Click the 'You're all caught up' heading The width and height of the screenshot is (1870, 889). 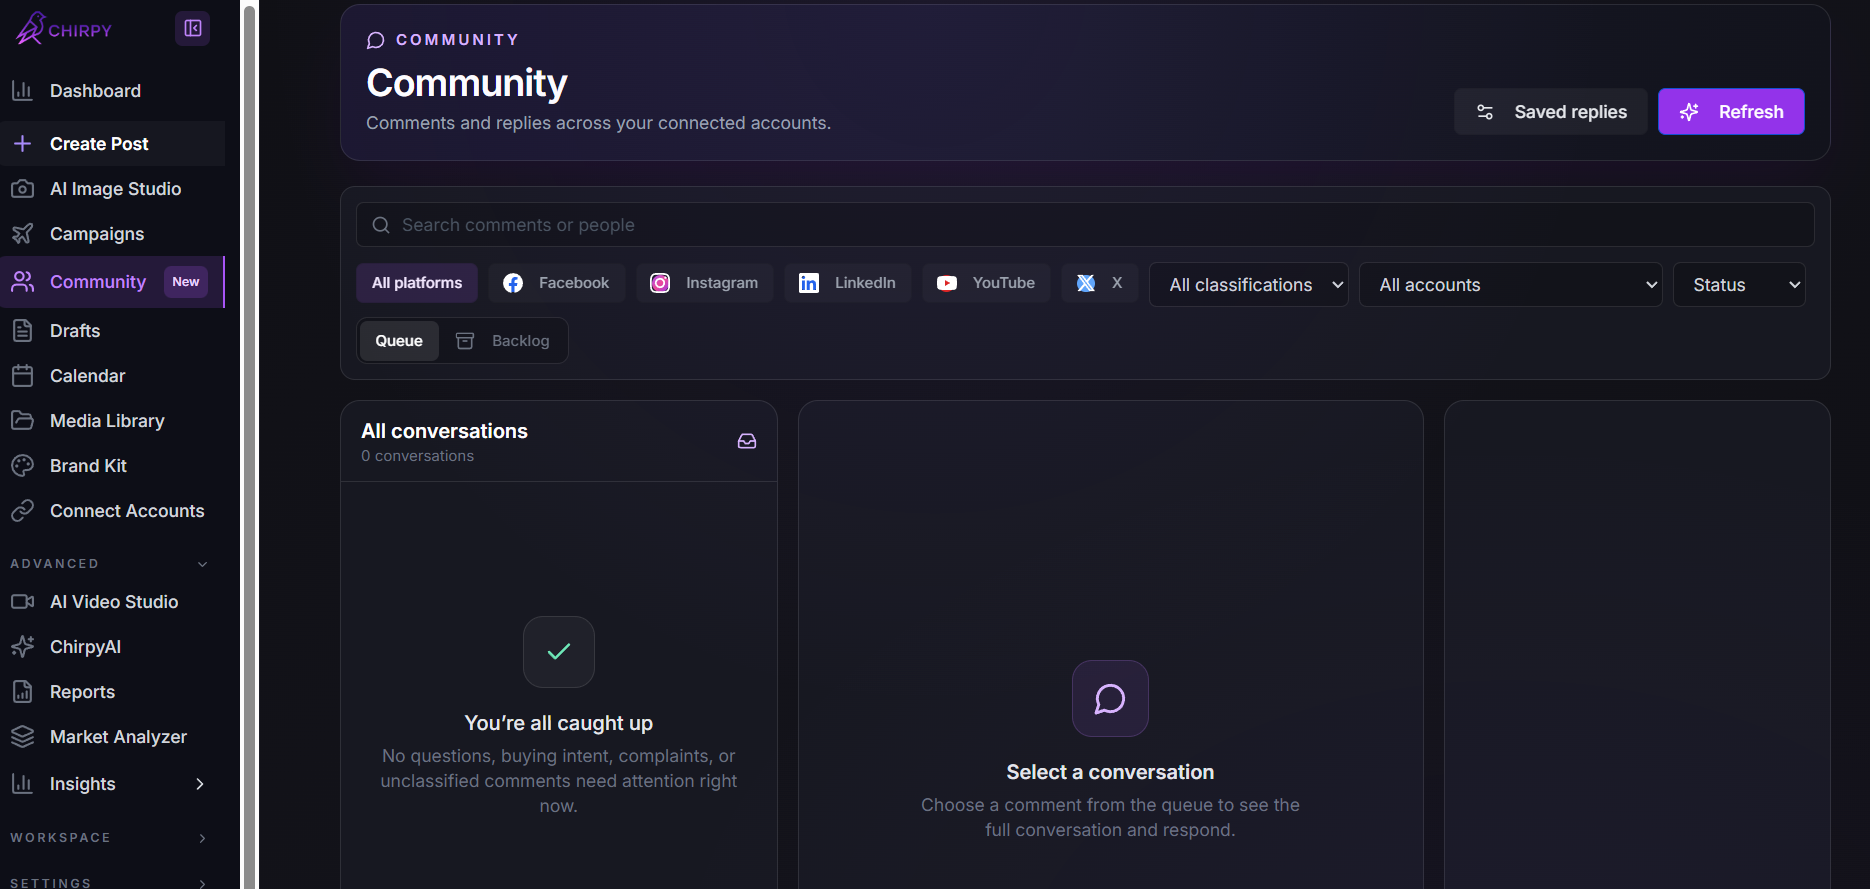pos(559,723)
